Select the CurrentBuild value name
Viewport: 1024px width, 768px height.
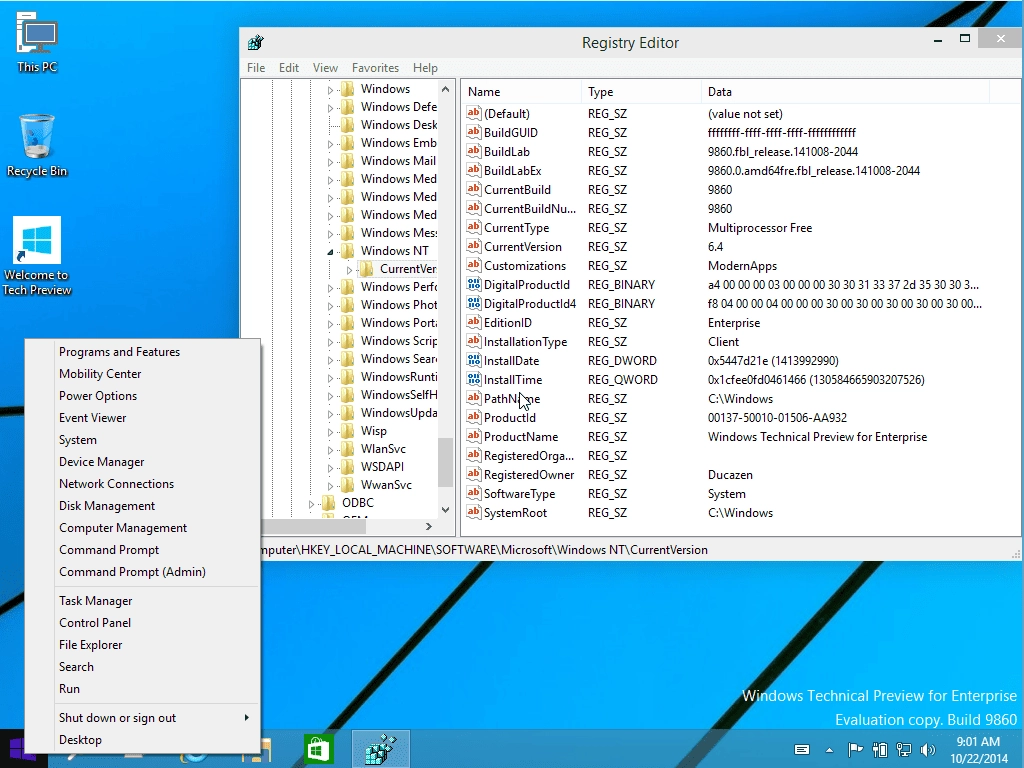517,190
